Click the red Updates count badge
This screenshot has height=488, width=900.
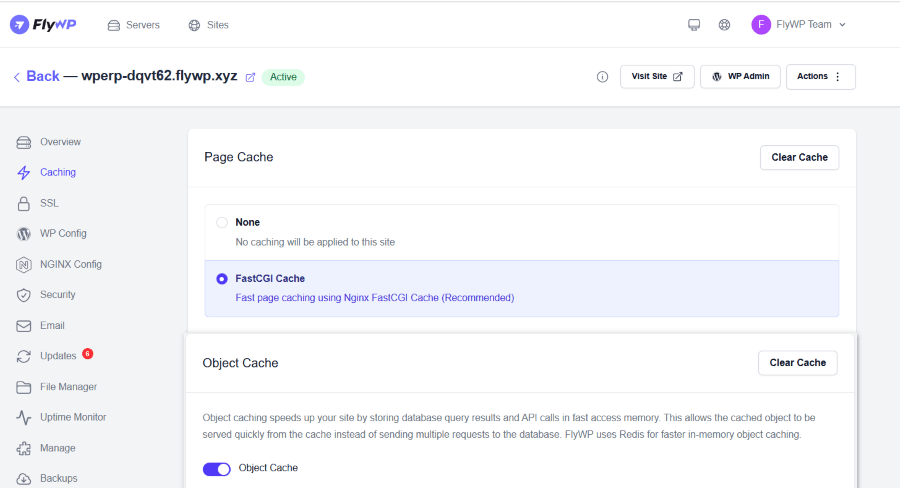pos(88,354)
